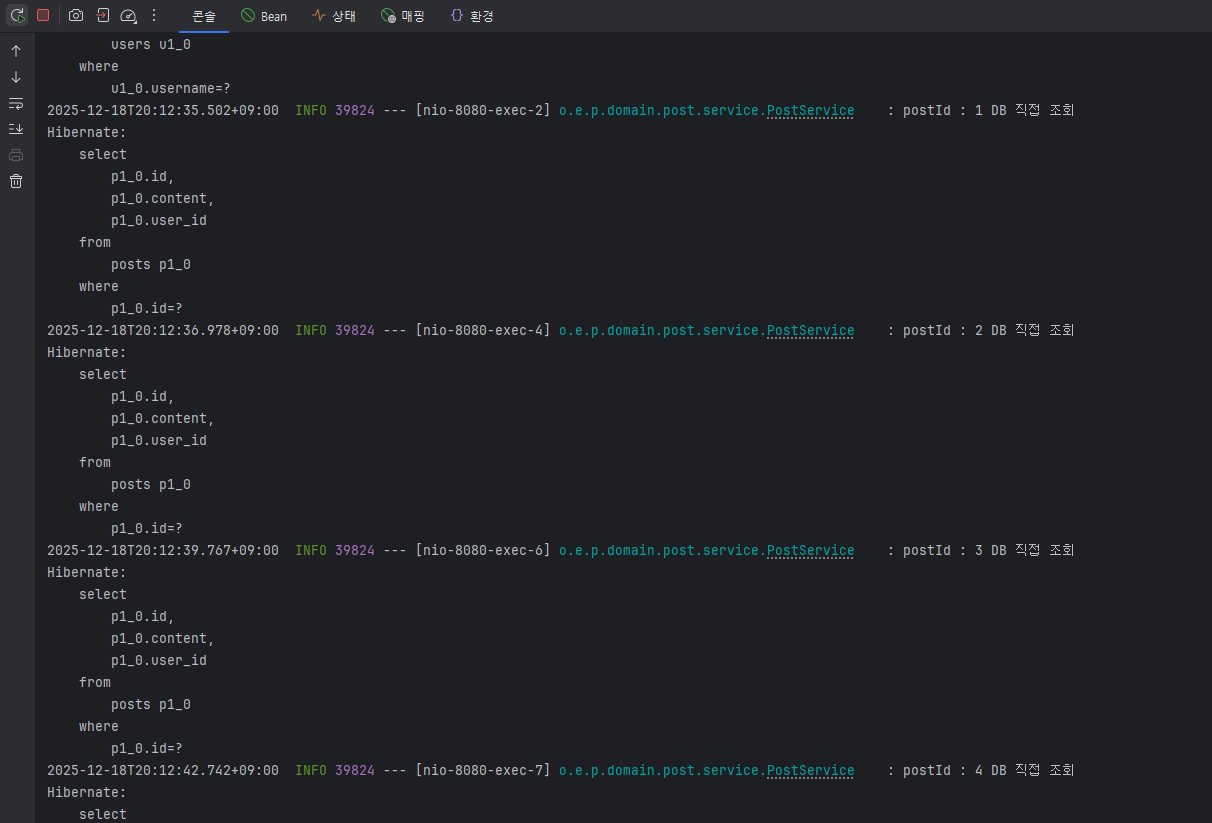The image size is (1212, 823).
Task: Click the message 'postId : 3 DB 직접 조회'
Action: (x=989, y=550)
